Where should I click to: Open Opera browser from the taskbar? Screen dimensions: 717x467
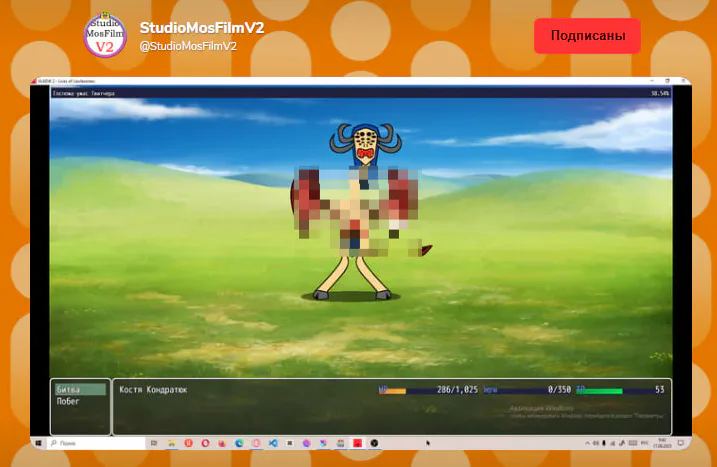click(205, 443)
